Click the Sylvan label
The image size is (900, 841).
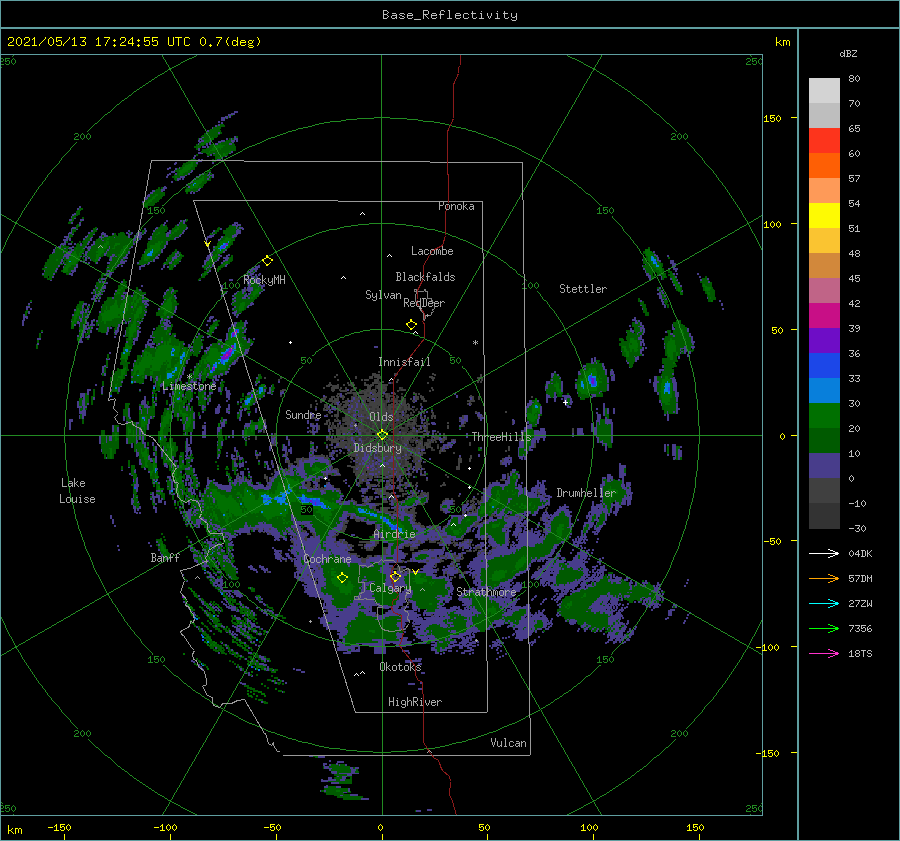[x=383, y=295]
